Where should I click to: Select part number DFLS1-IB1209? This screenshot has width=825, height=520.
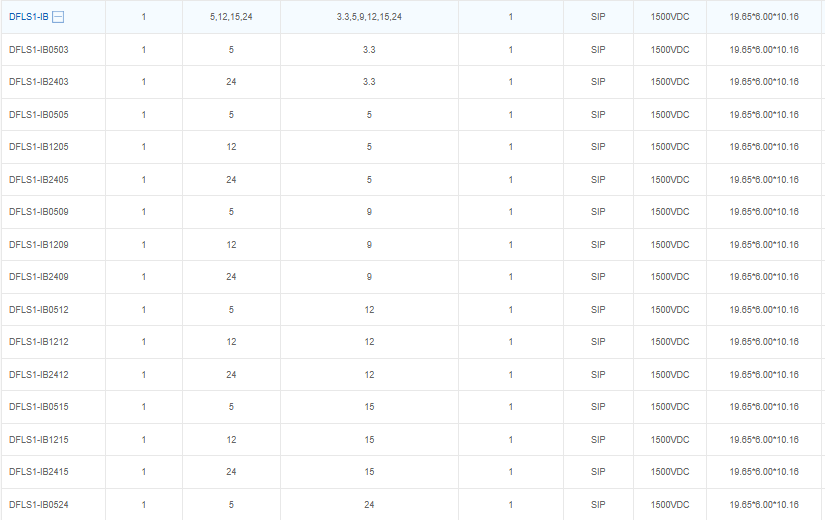click(38, 245)
